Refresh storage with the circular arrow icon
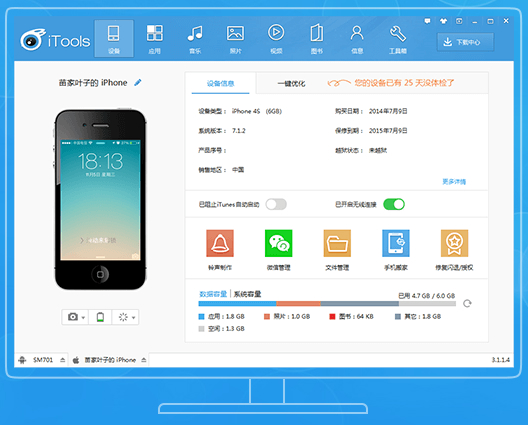The image size is (528, 425). tap(467, 303)
